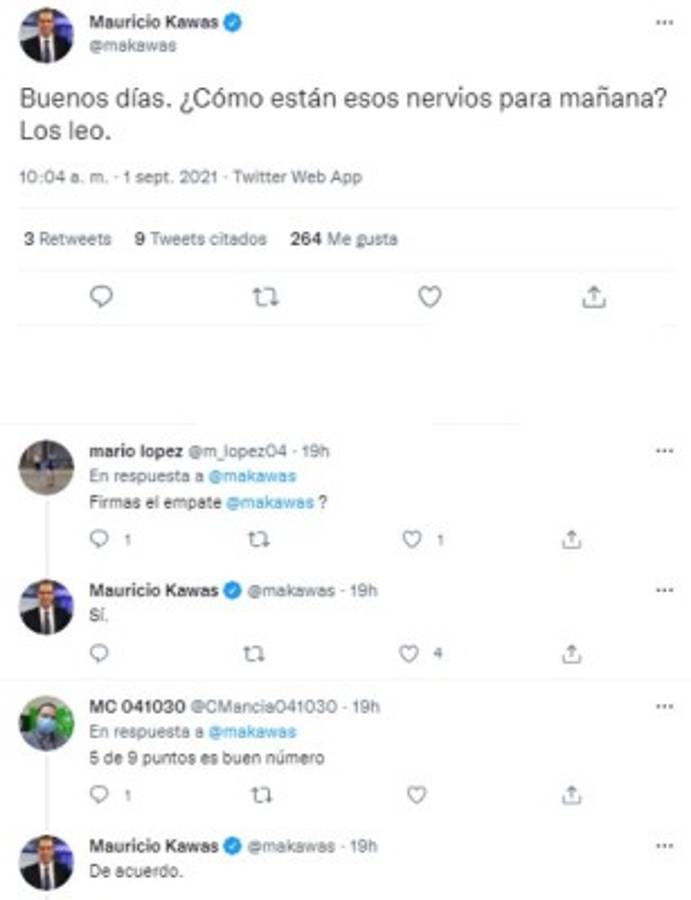View the 3 Retweets list
The image size is (691, 900).
[x=67, y=239]
